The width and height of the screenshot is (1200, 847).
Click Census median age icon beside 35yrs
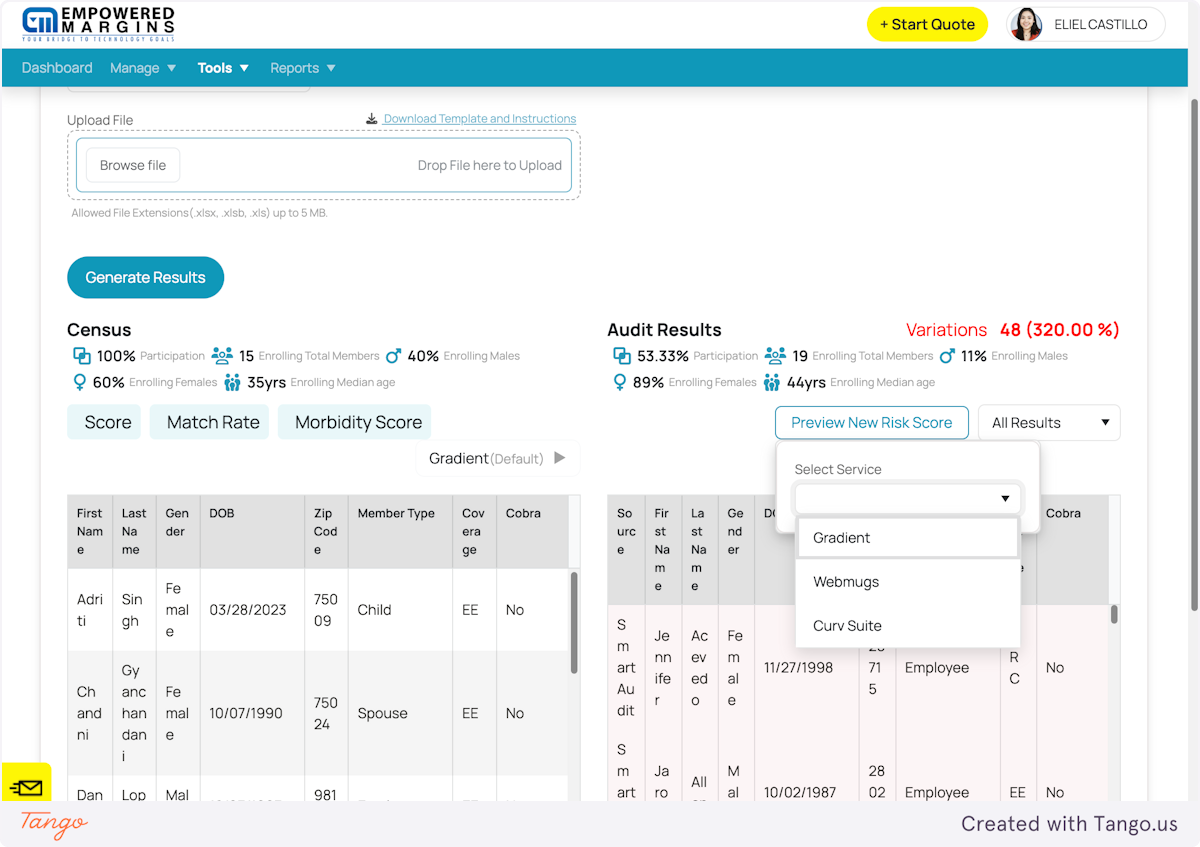232,382
